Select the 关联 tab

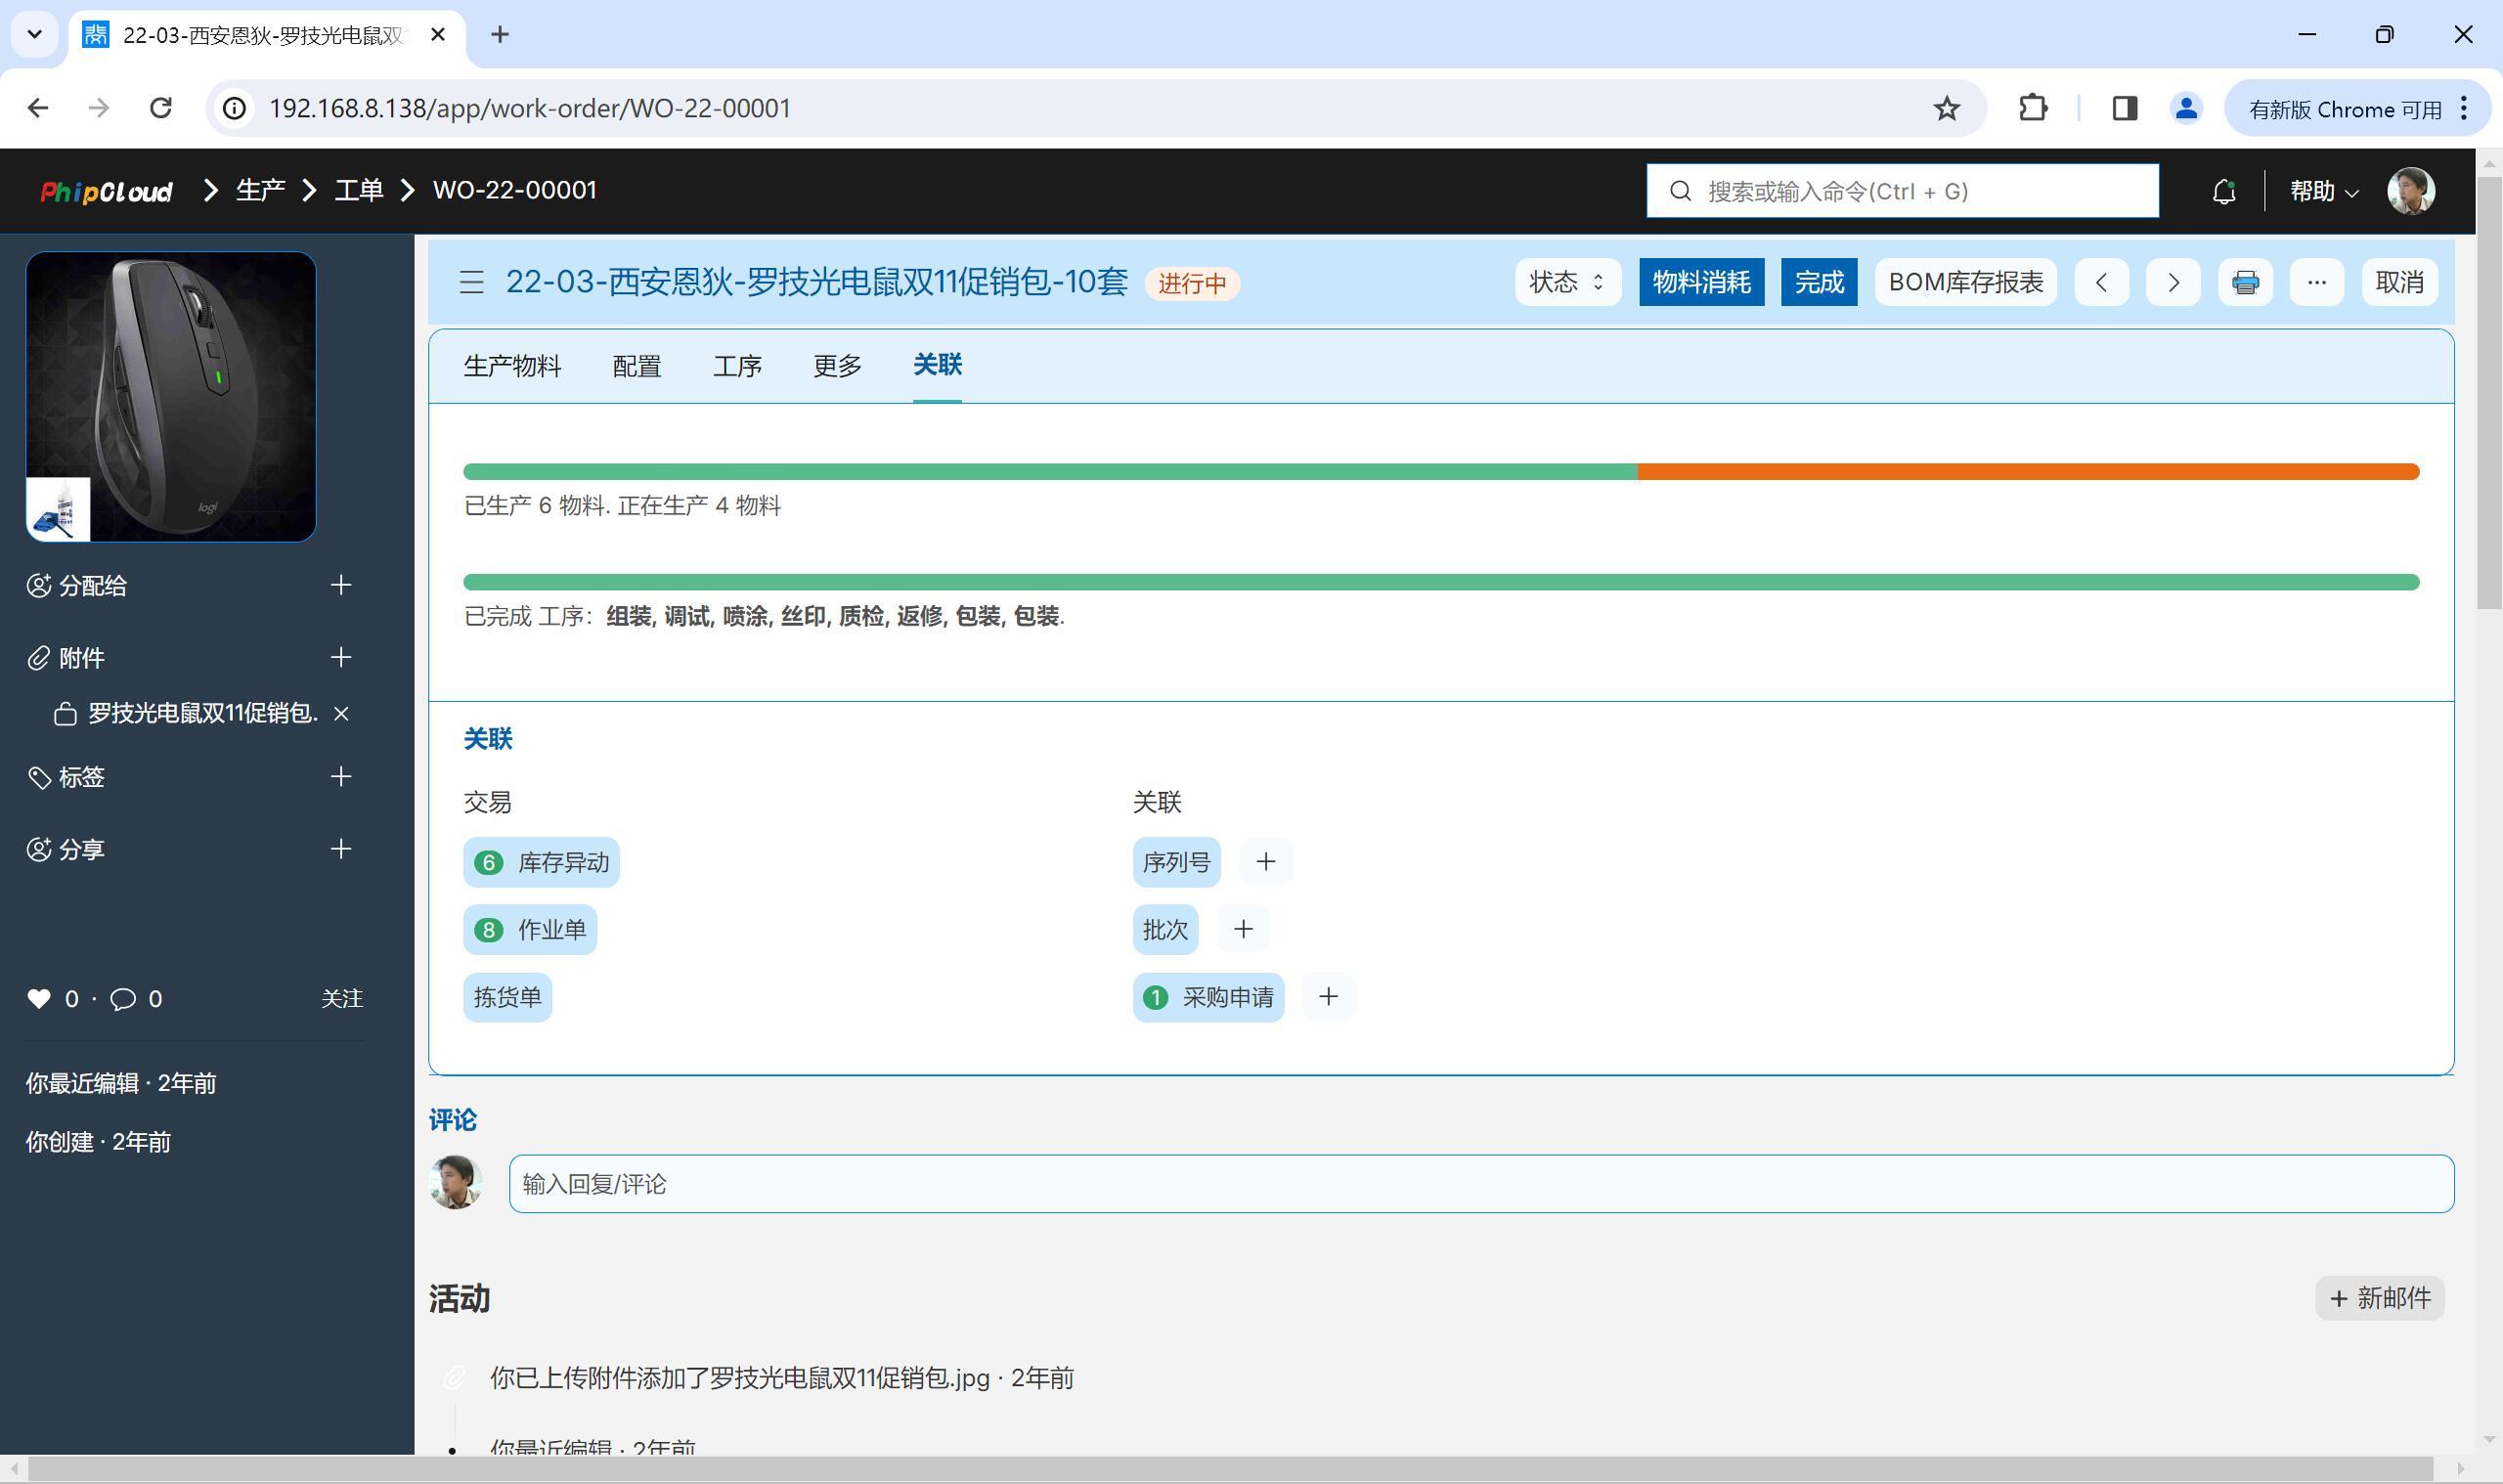point(937,365)
